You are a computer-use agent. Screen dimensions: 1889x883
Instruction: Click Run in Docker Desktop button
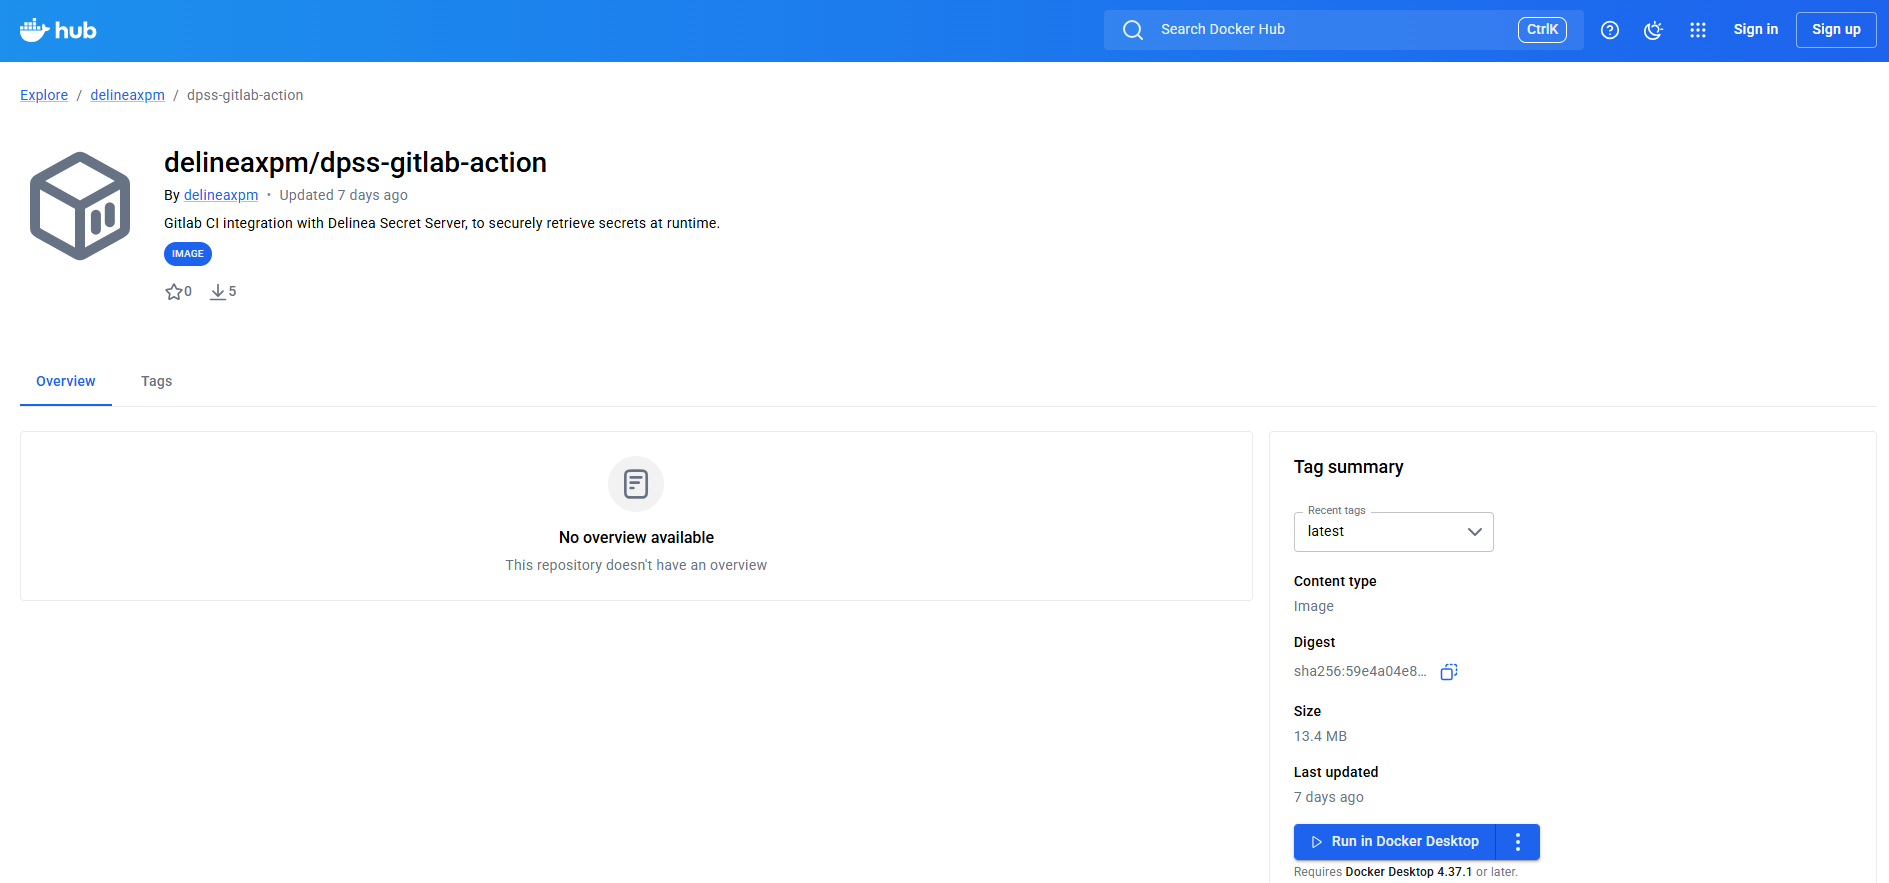click(1394, 842)
